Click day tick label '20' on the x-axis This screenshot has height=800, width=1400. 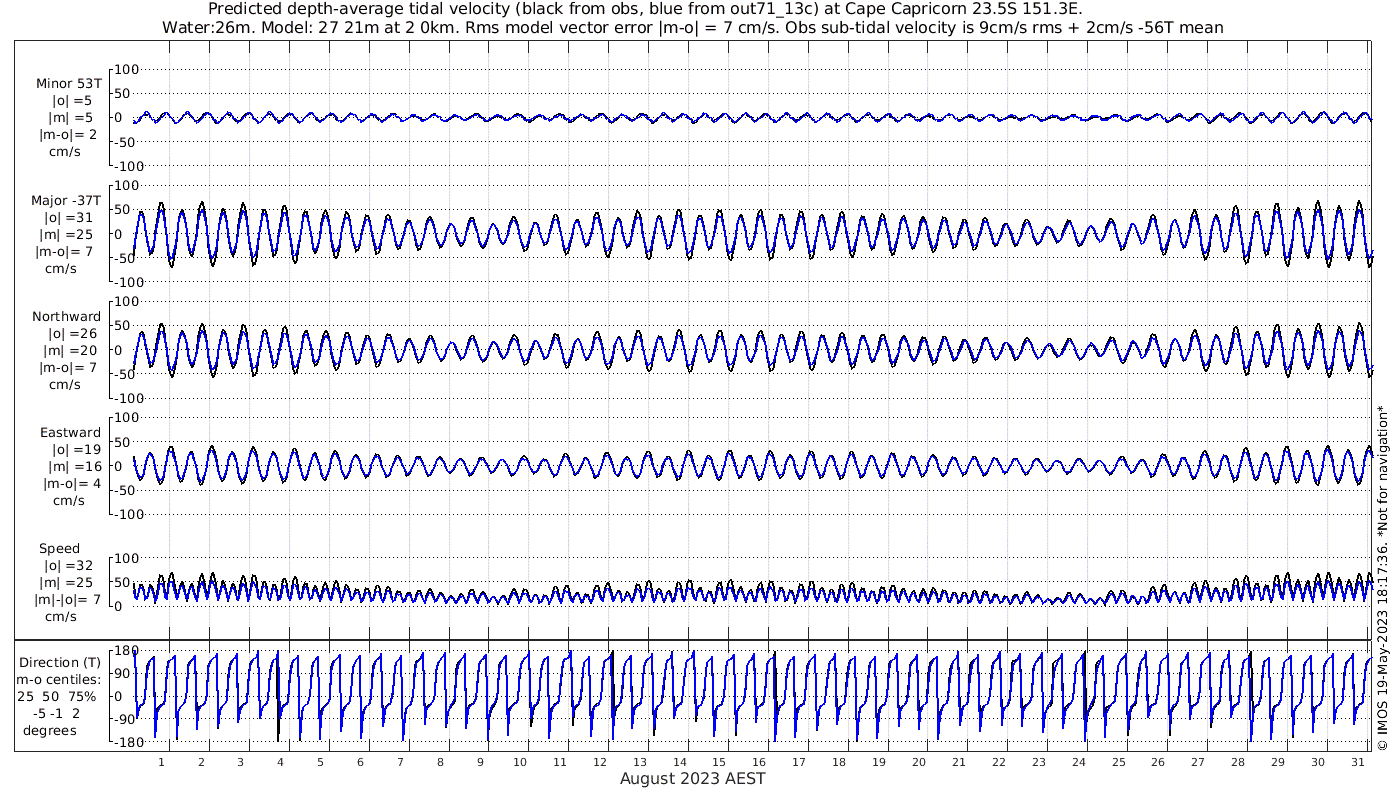[x=919, y=762]
